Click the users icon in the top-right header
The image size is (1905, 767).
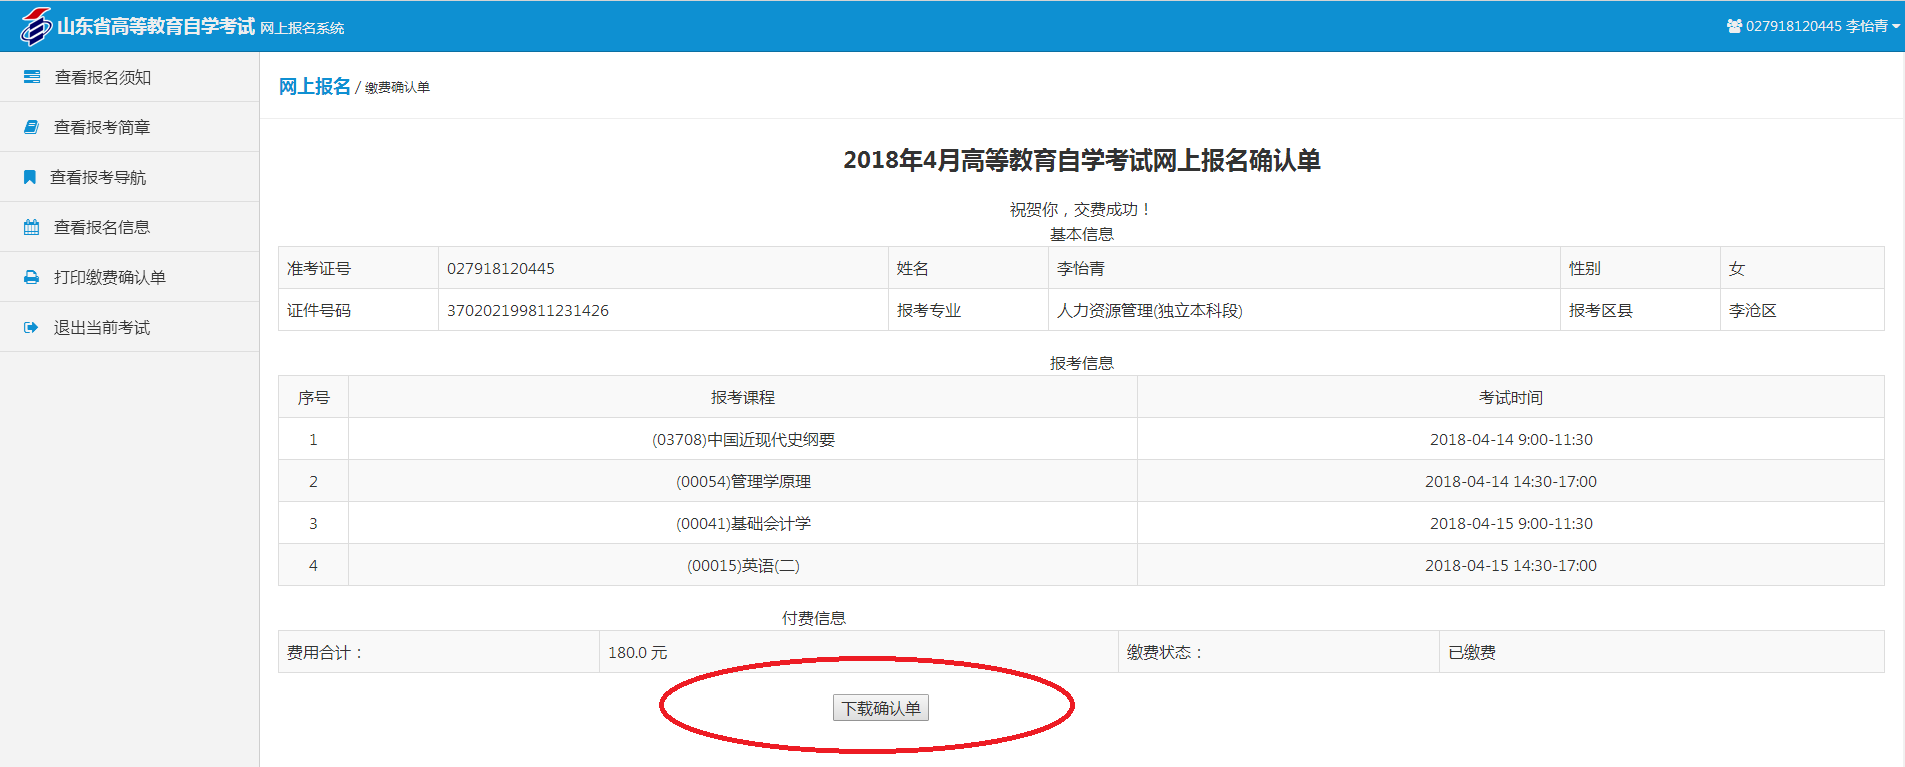[1734, 26]
